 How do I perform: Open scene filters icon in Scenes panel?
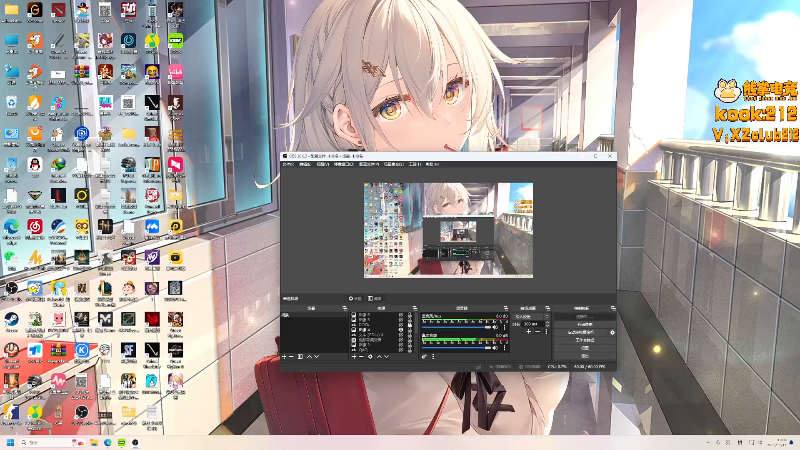coord(301,357)
